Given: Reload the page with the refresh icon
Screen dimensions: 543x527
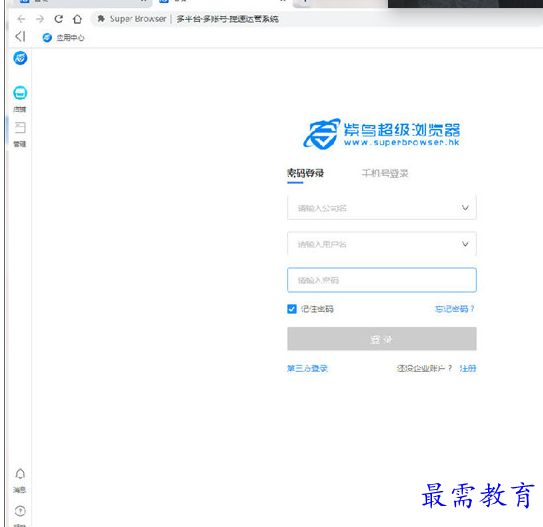Looking at the screenshot, I should coord(59,19).
